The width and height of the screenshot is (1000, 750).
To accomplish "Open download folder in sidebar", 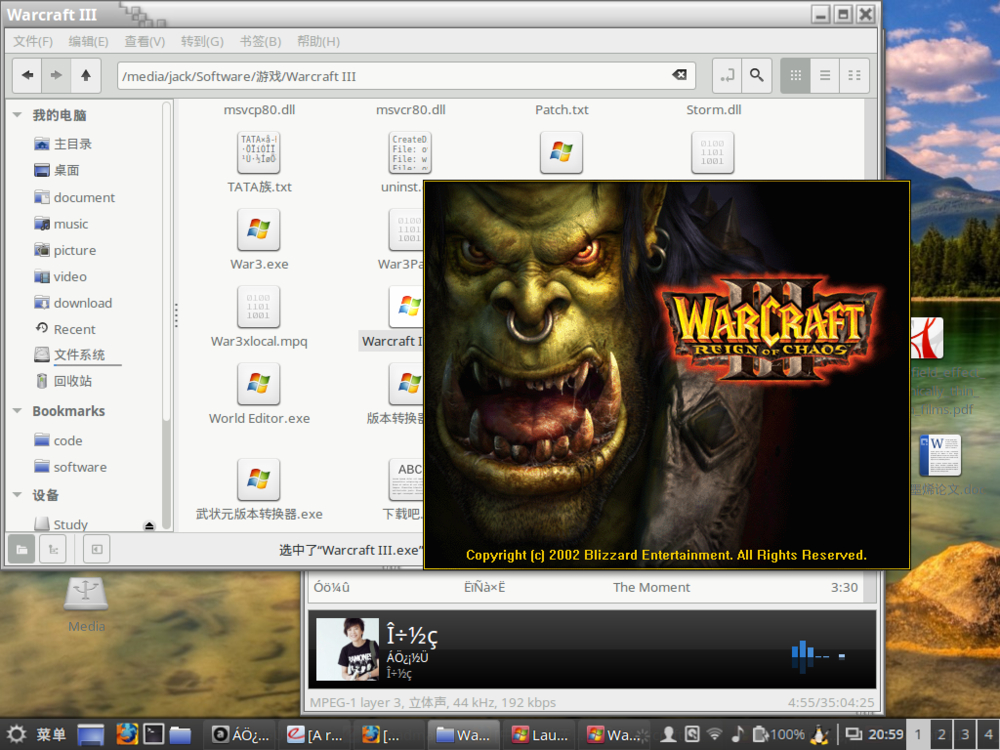I will coord(73,303).
